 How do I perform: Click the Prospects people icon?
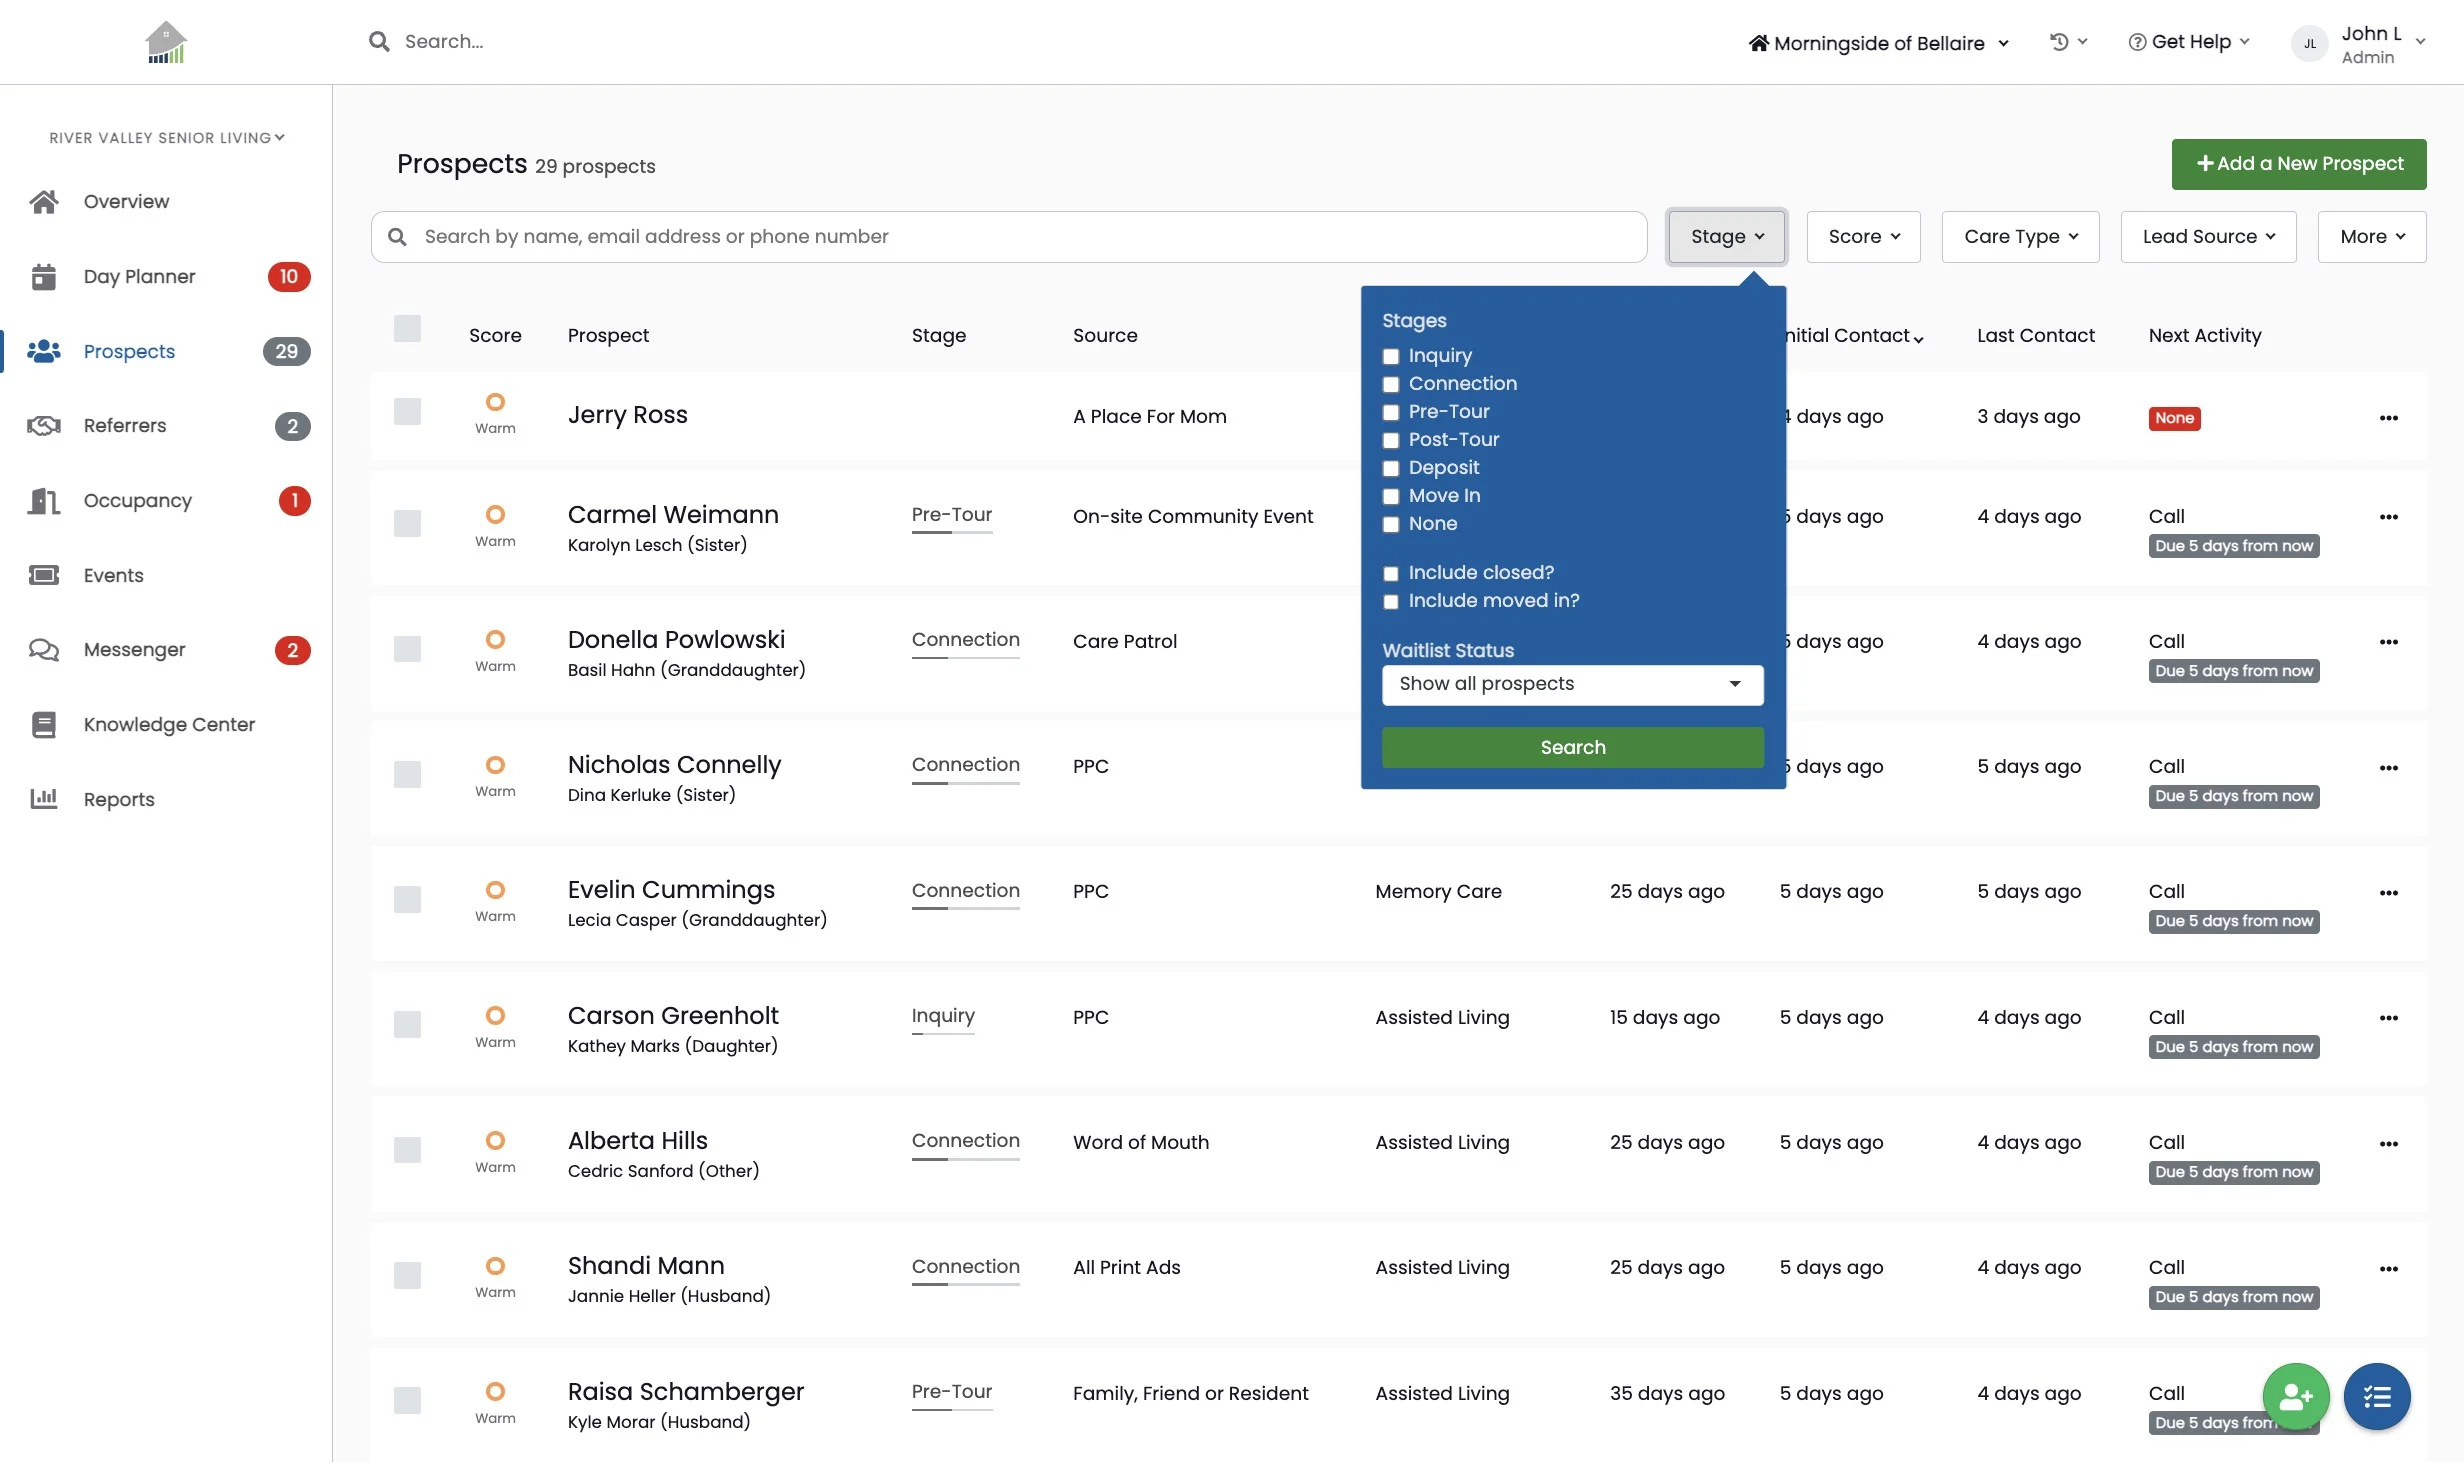click(x=44, y=351)
